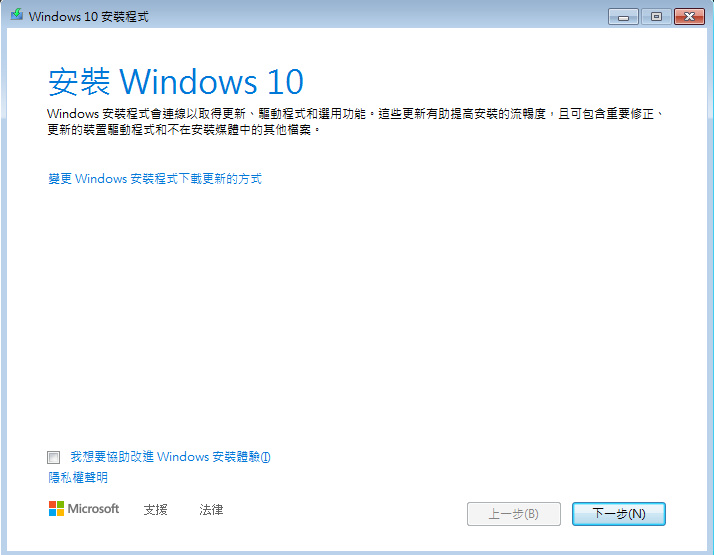Click the Microsoft logo
Viewport: 714px width, 555px height.
pos(84,509)
